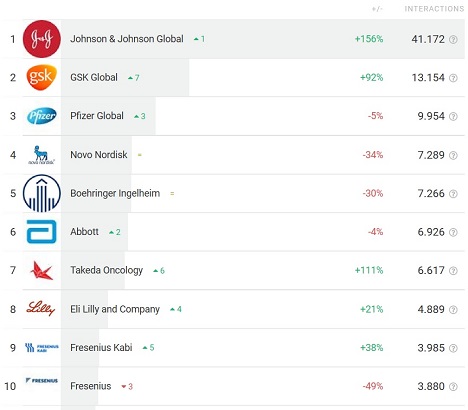The width and height of the screenshot is (468, 410).
Task: Show info for GSK's 13.154 interactions
Action: [x=453, y=78]
